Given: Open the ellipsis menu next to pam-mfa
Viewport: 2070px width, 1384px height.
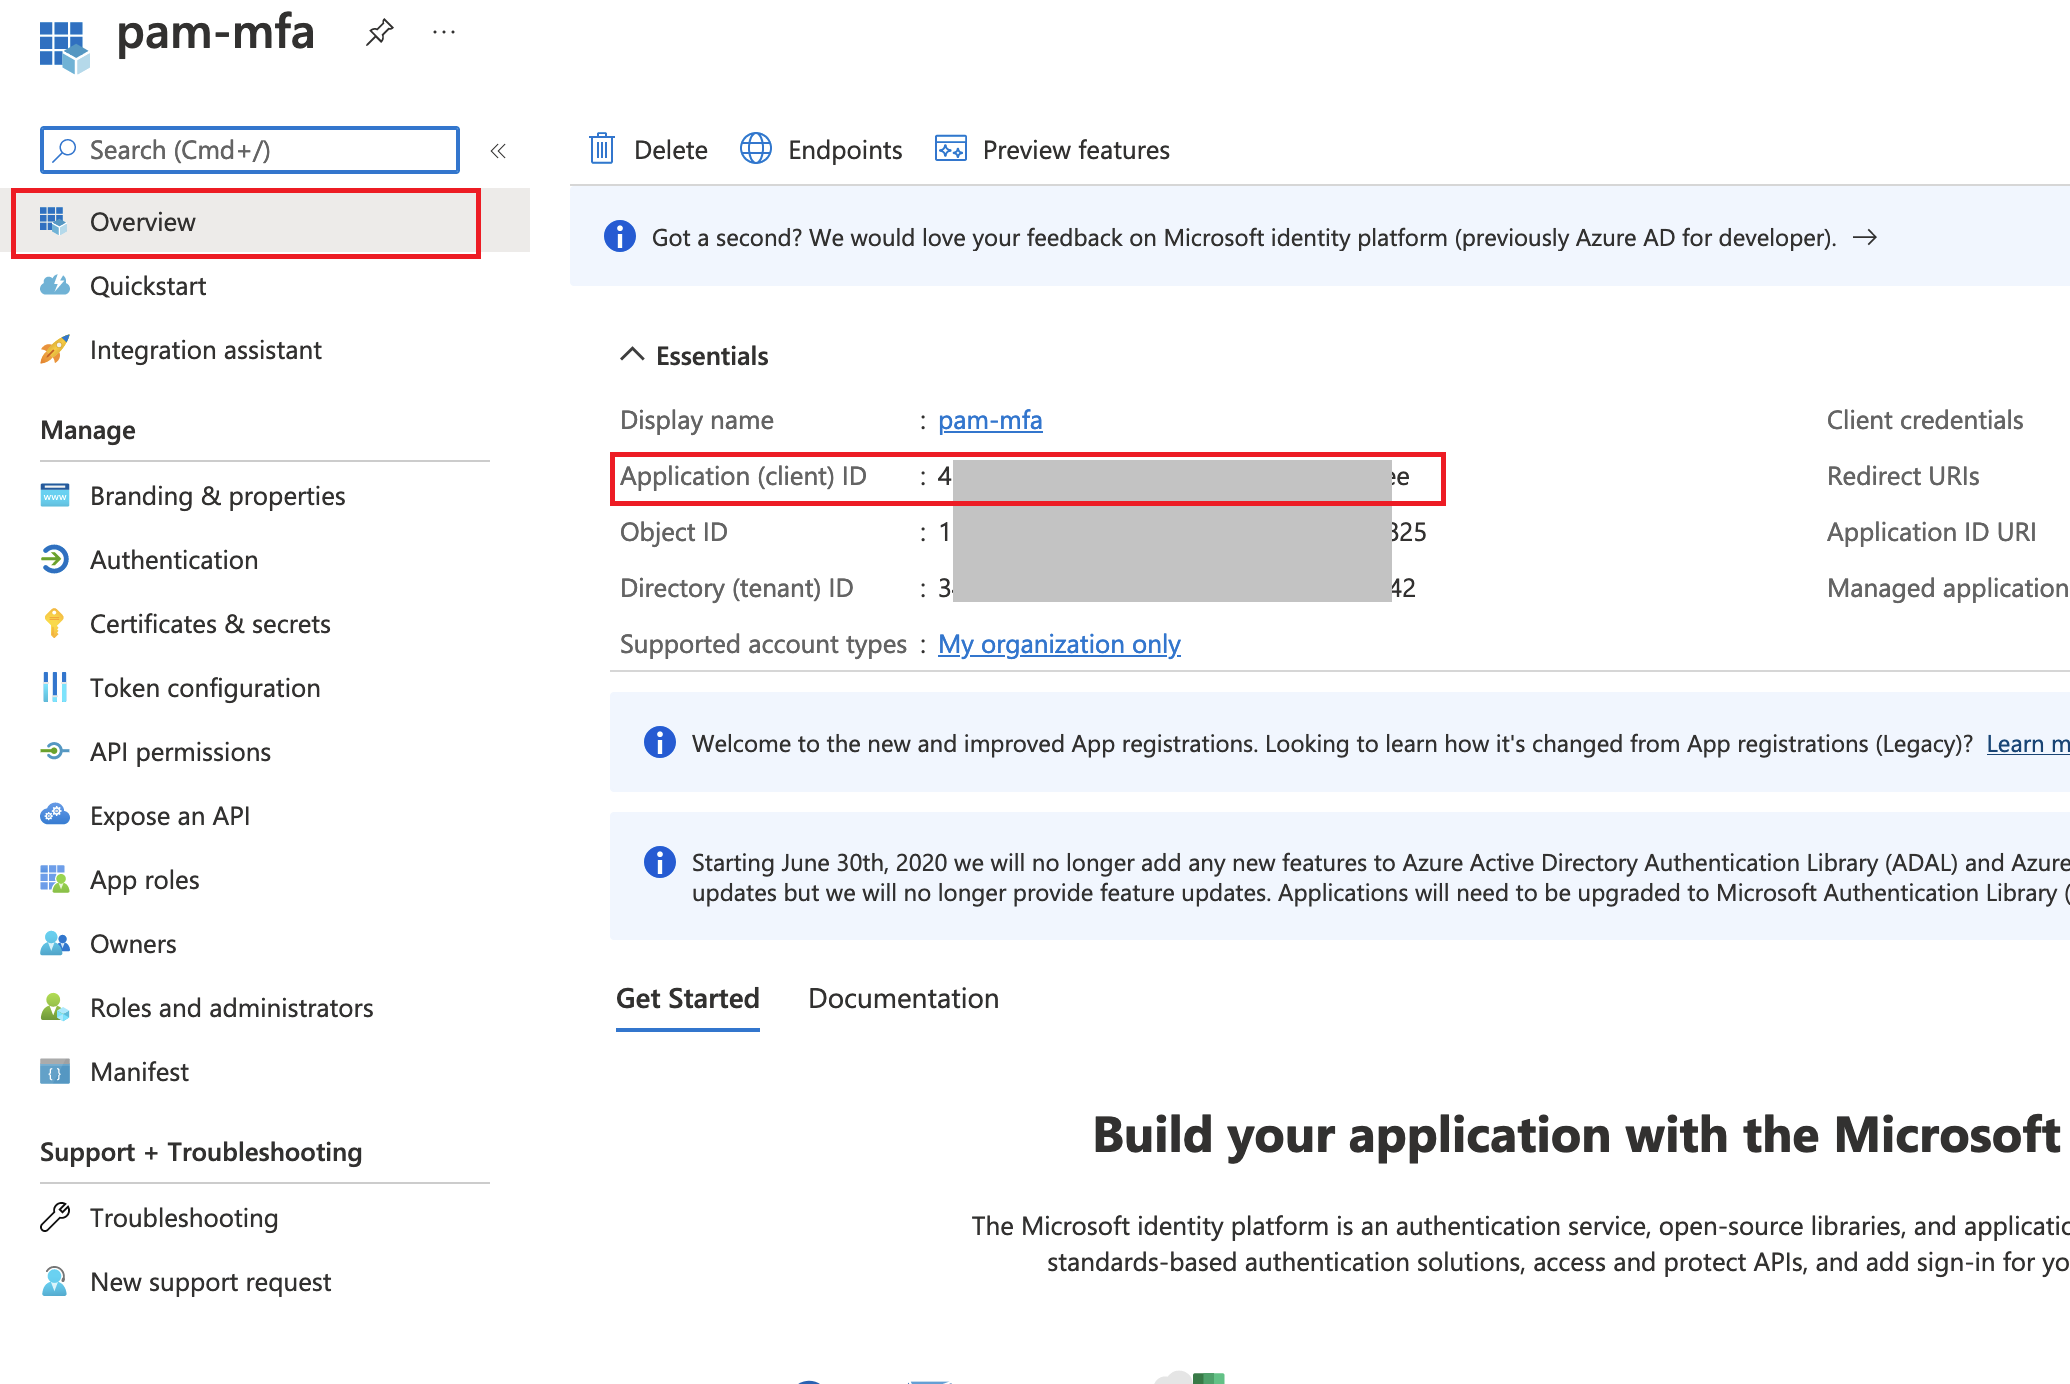Looking at the screenshot, I should coord(443,31).
